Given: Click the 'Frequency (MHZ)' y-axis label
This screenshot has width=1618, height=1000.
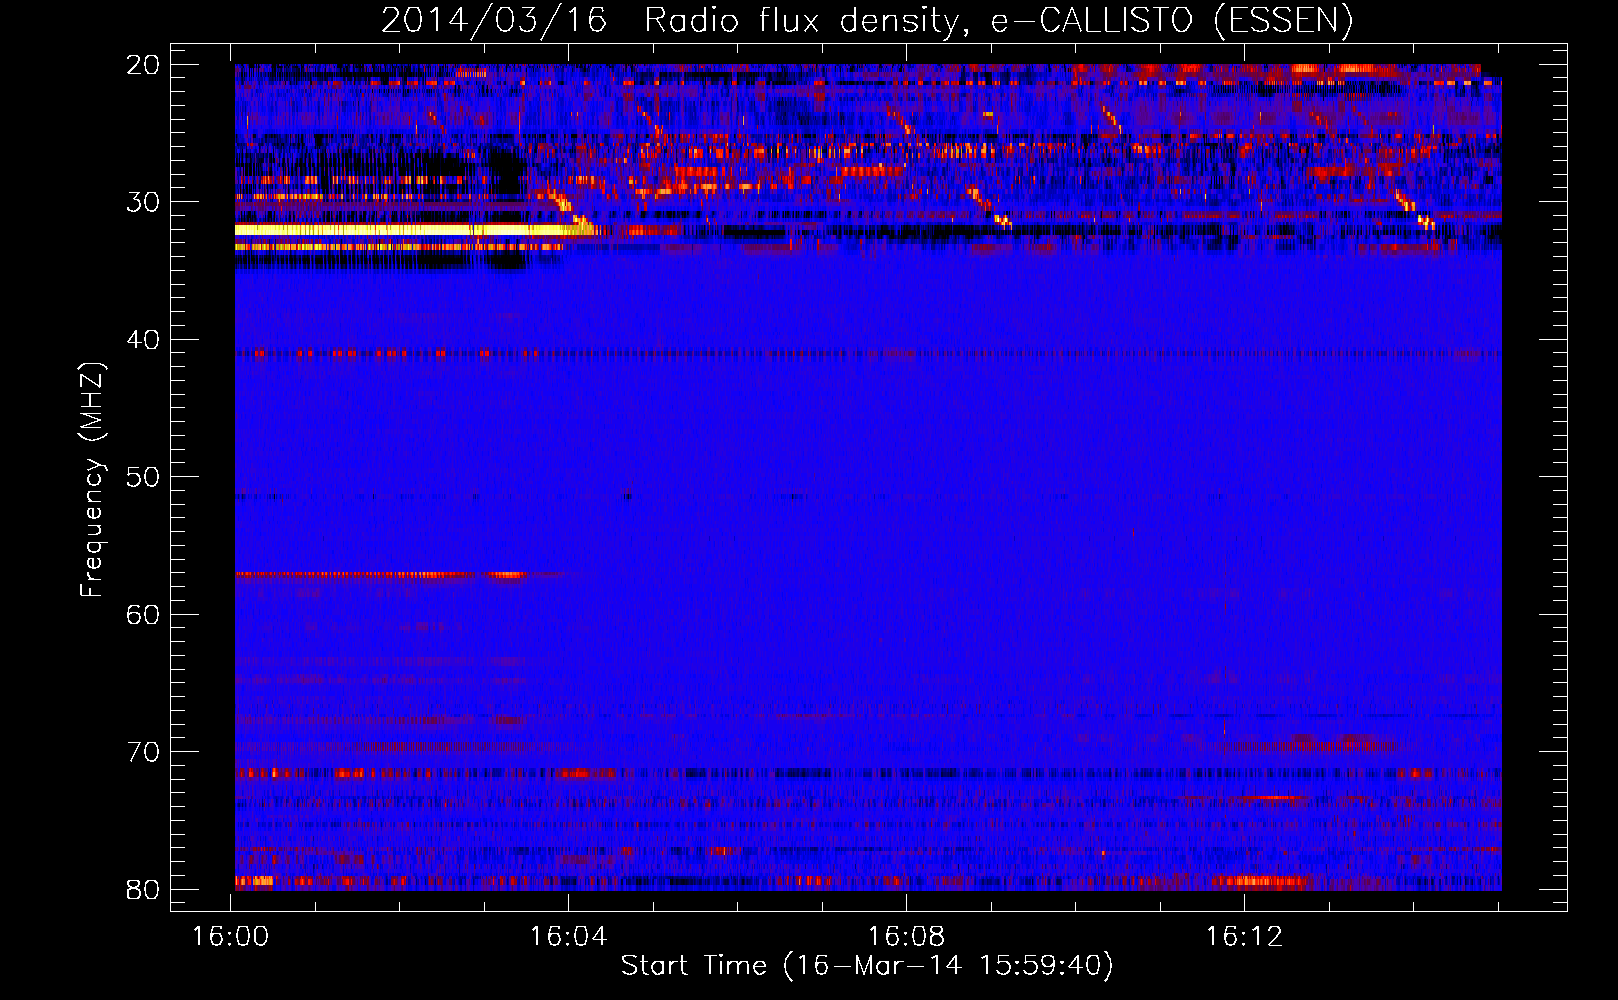Looking at the screenshot, I should tap(92, 479).
